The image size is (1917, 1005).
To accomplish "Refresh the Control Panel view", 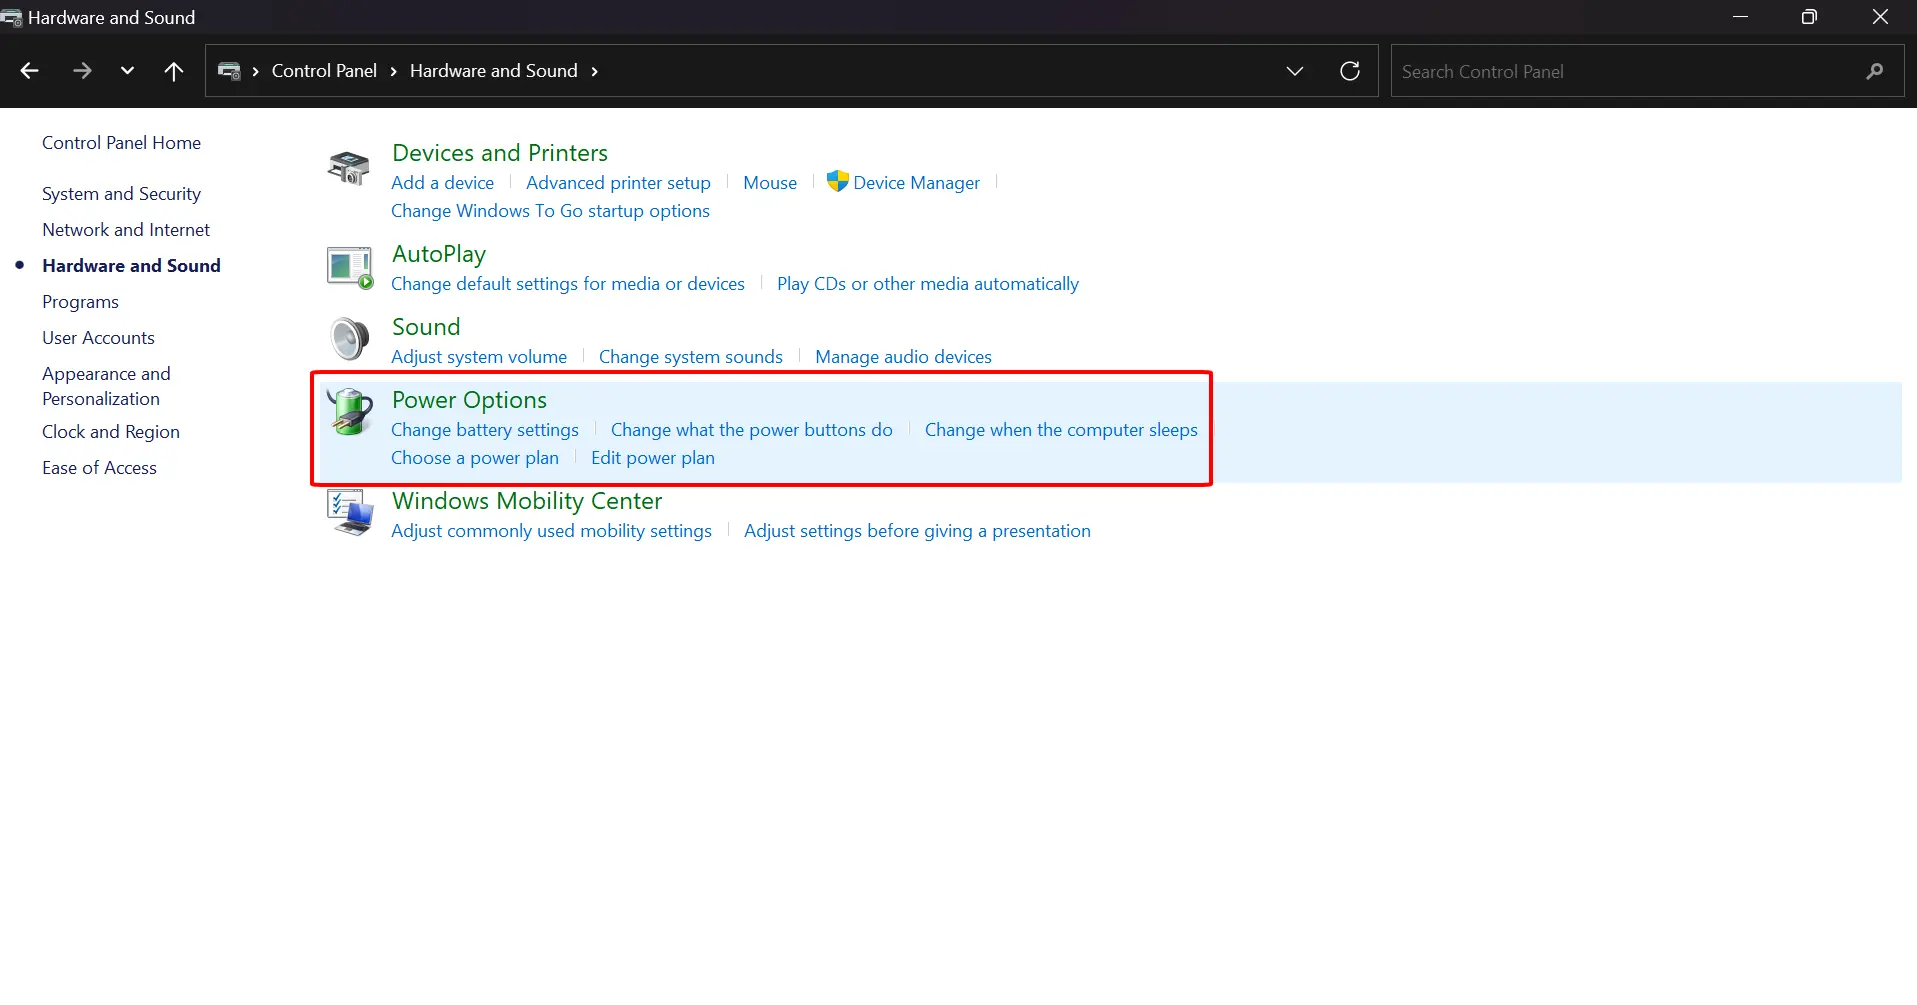I will [1350, 71].
